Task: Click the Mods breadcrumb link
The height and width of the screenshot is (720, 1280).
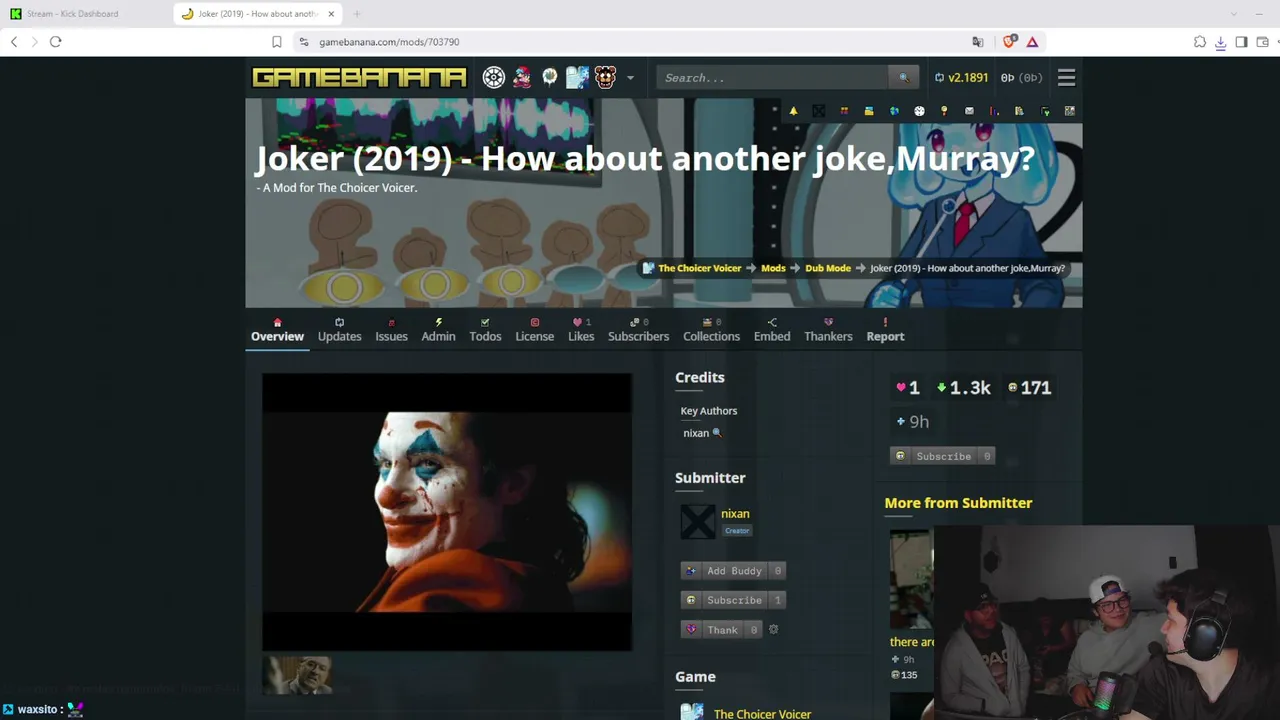Action: (x=773, y=268)
